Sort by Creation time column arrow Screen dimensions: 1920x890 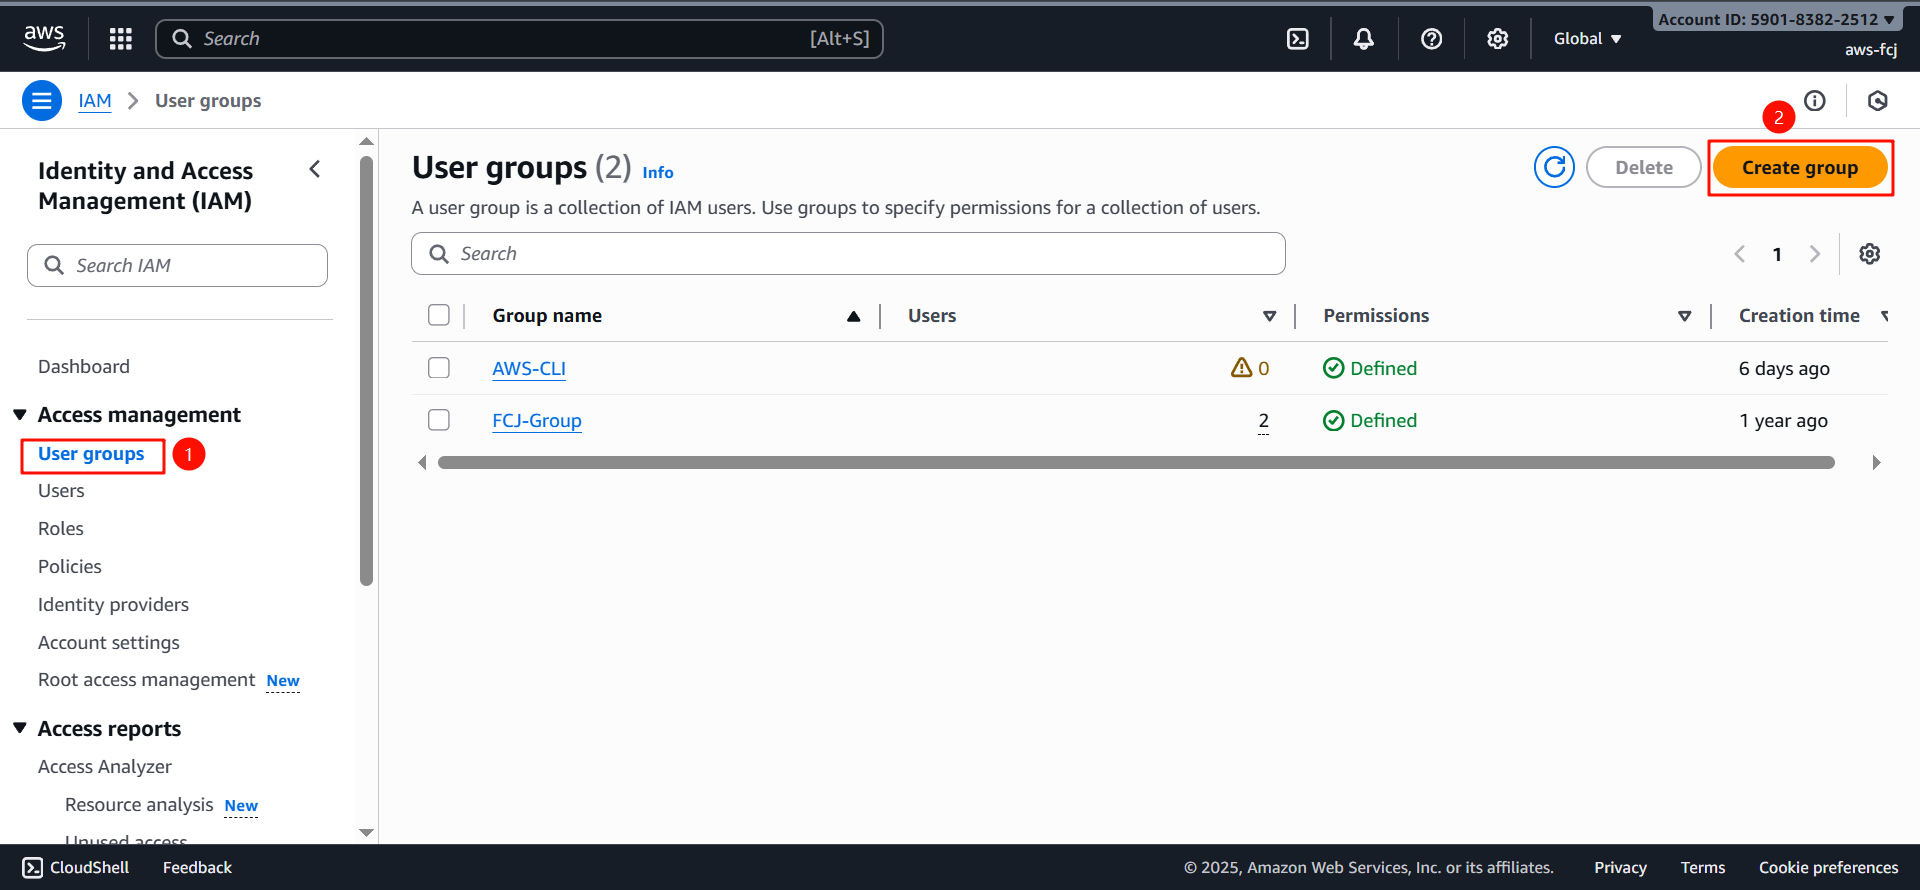point(1884,316)
